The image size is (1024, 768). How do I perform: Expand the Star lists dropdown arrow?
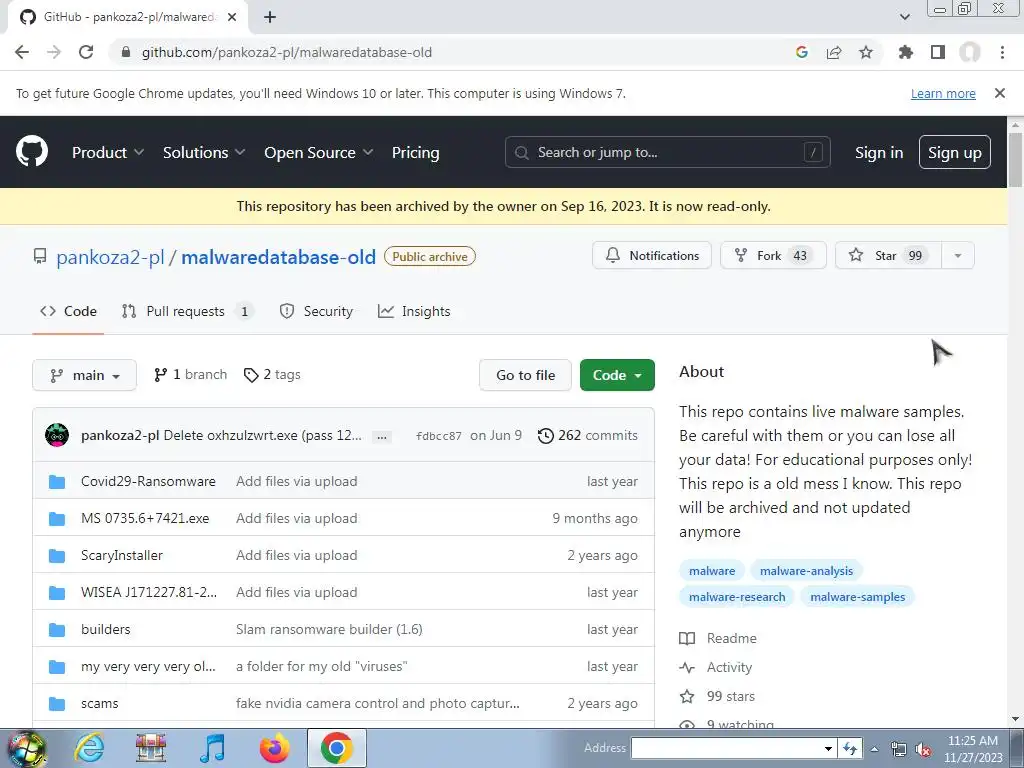tap(958, 255)
